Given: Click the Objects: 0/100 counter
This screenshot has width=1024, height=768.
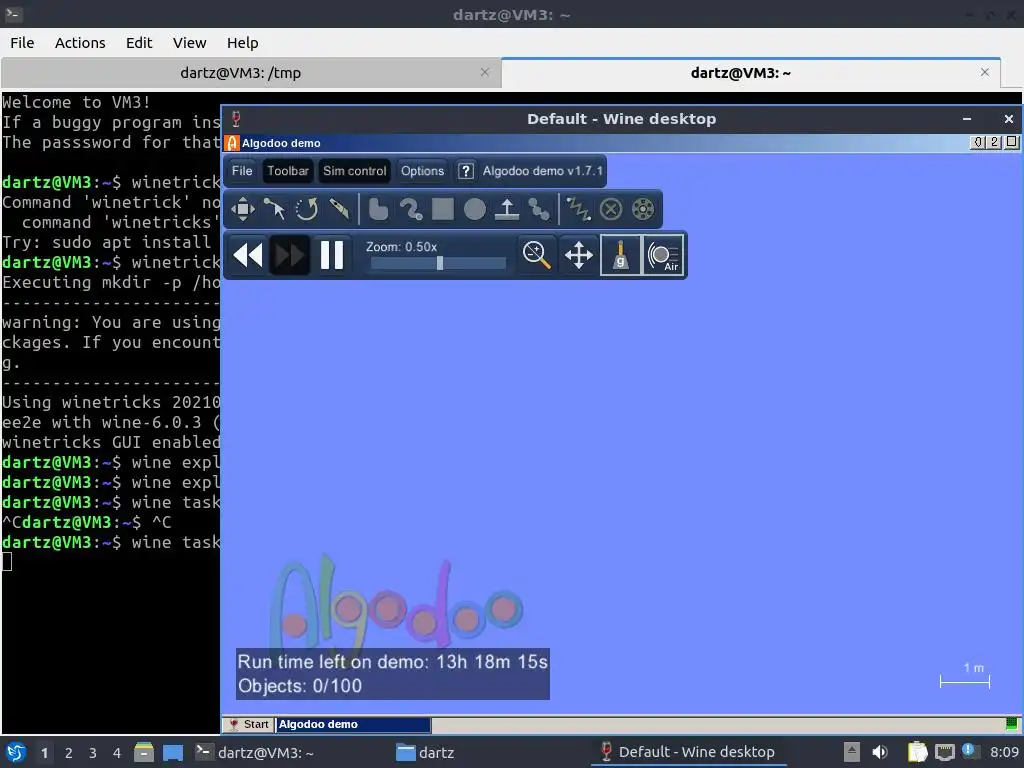Looking at the screenshot, I should pos(300,686).
